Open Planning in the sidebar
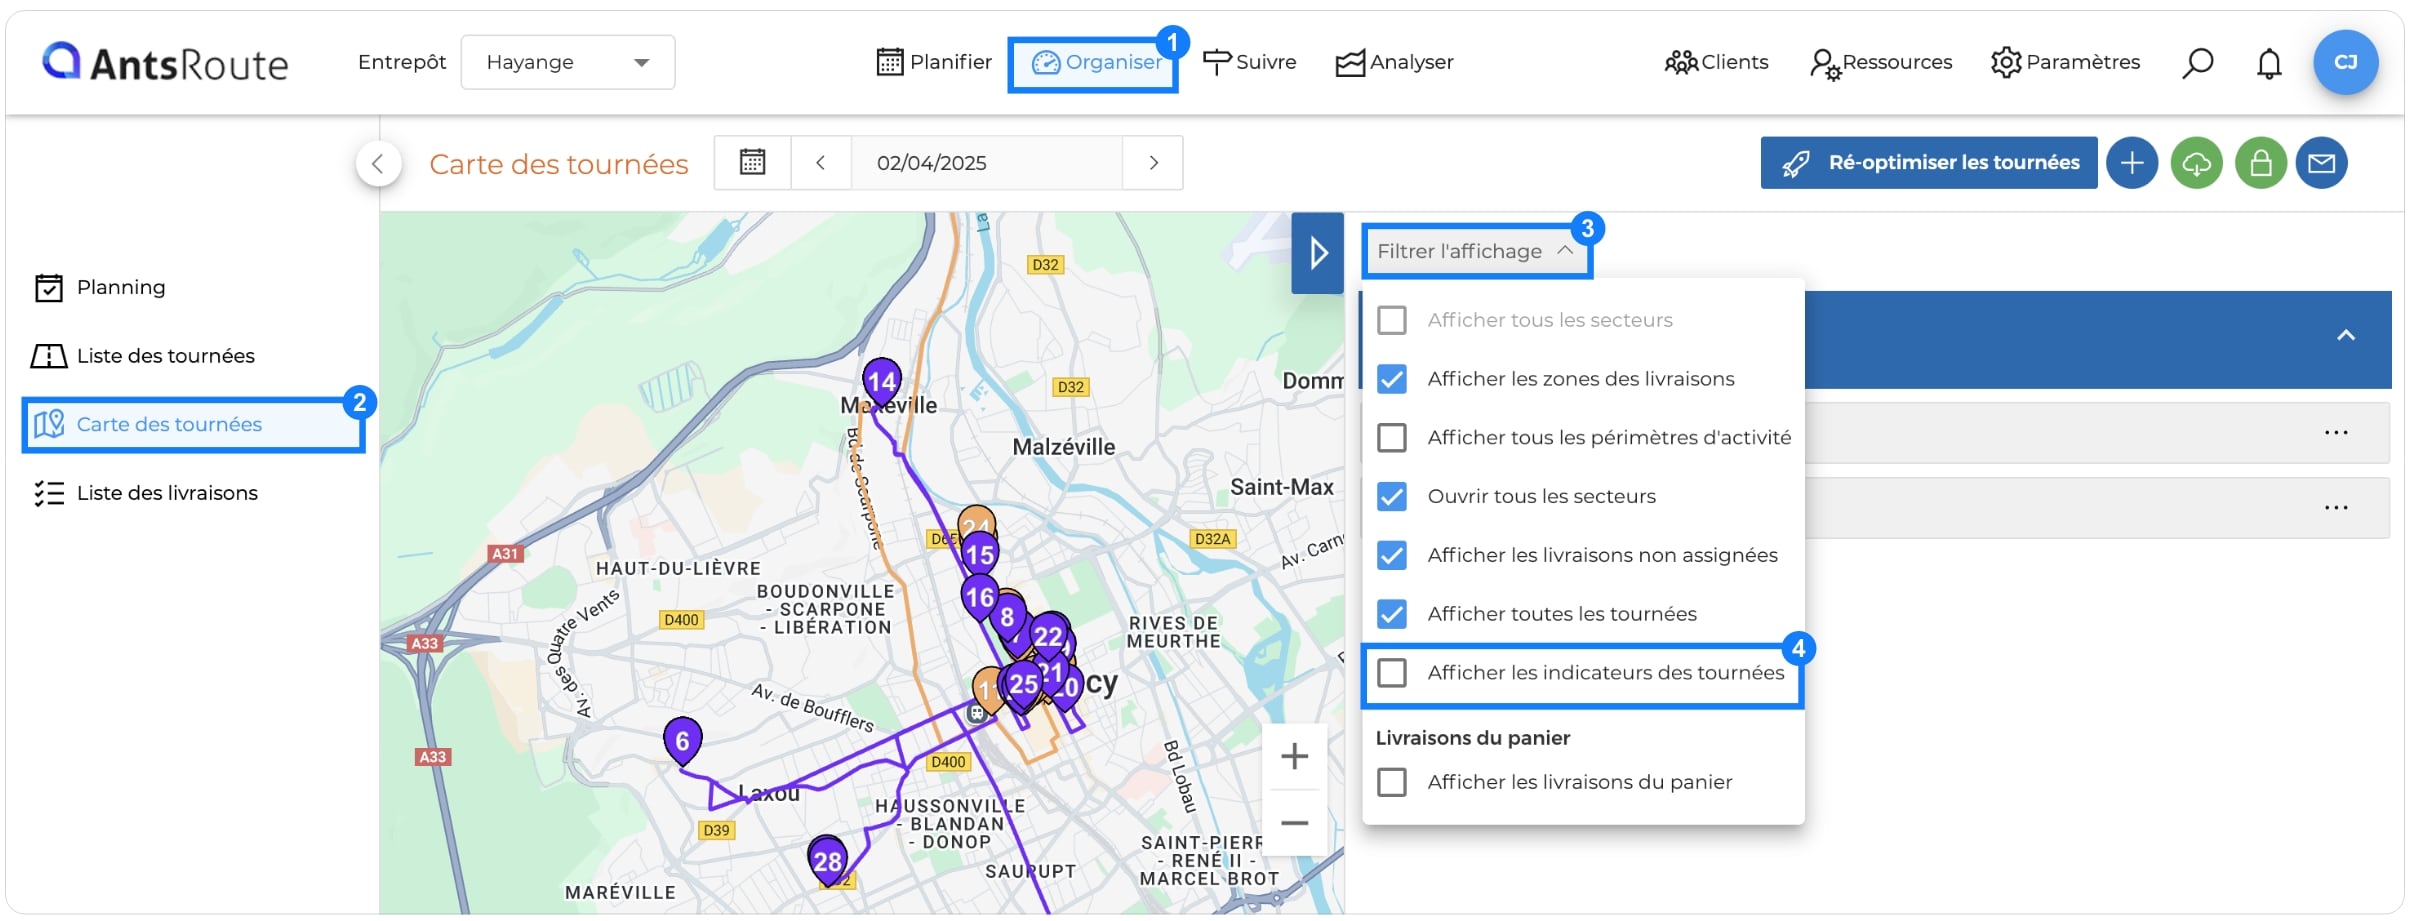This screenshot has width=2410, height=921. tap(100, 287)
